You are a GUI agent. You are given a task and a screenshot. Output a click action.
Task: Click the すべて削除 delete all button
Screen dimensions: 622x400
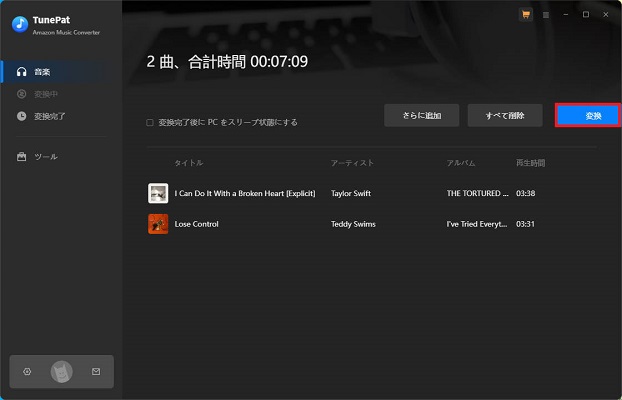[x=505, y=115]
